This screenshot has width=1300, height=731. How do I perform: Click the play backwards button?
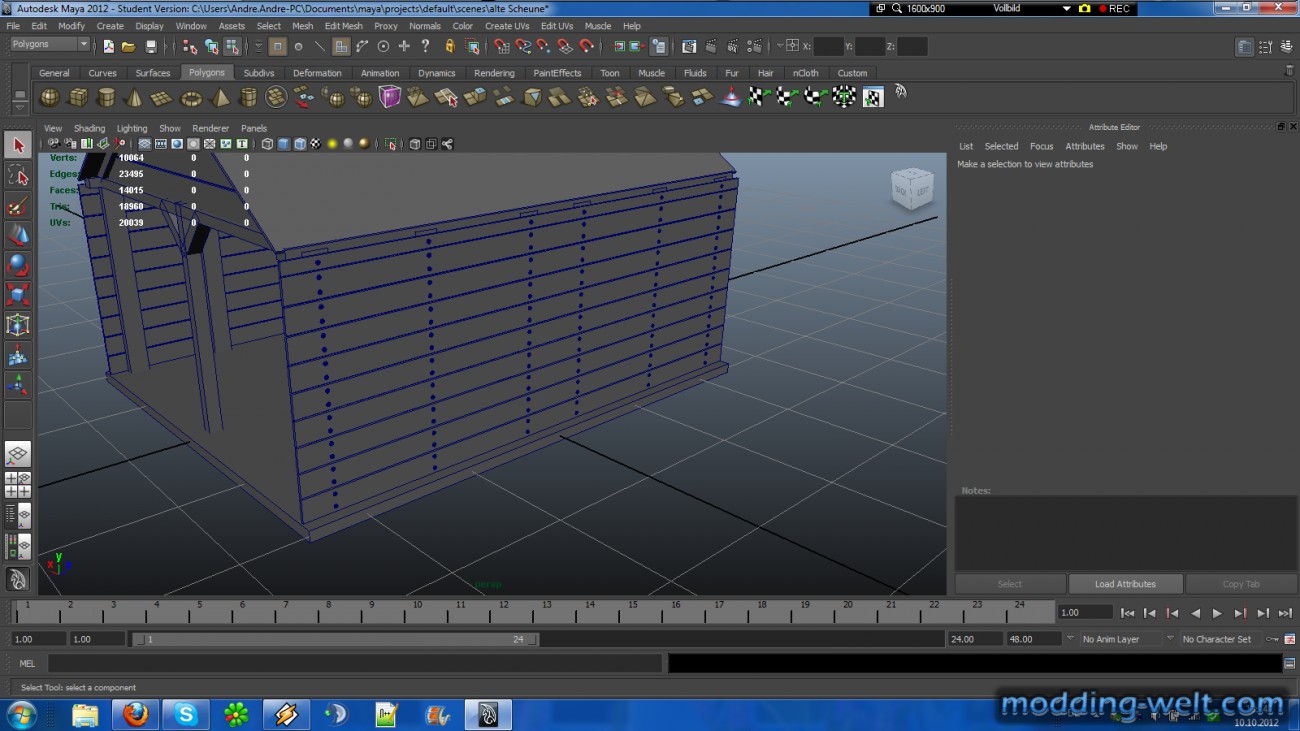[1195, 613]
